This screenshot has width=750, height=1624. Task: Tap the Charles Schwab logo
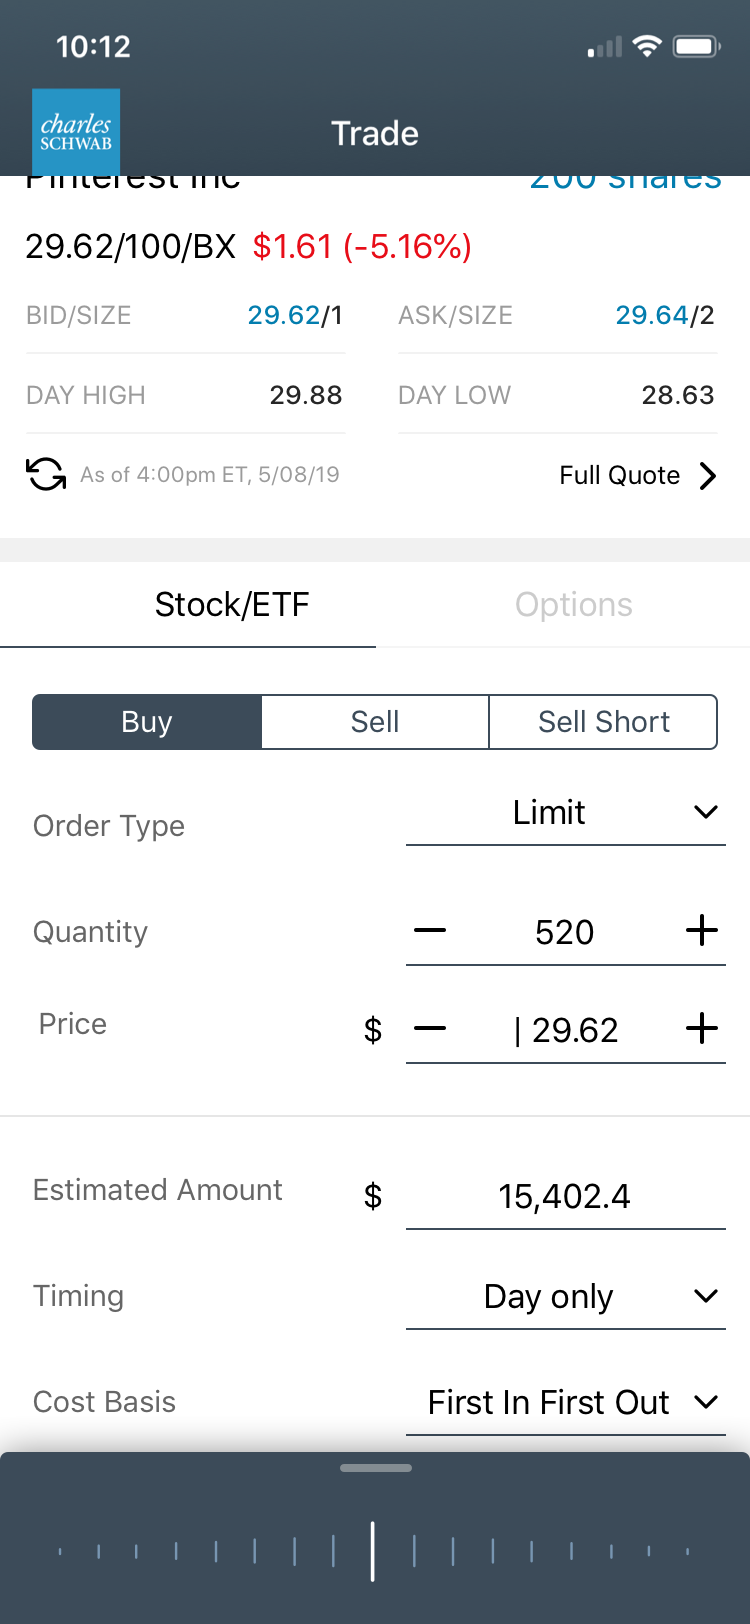tap(76, 132)
